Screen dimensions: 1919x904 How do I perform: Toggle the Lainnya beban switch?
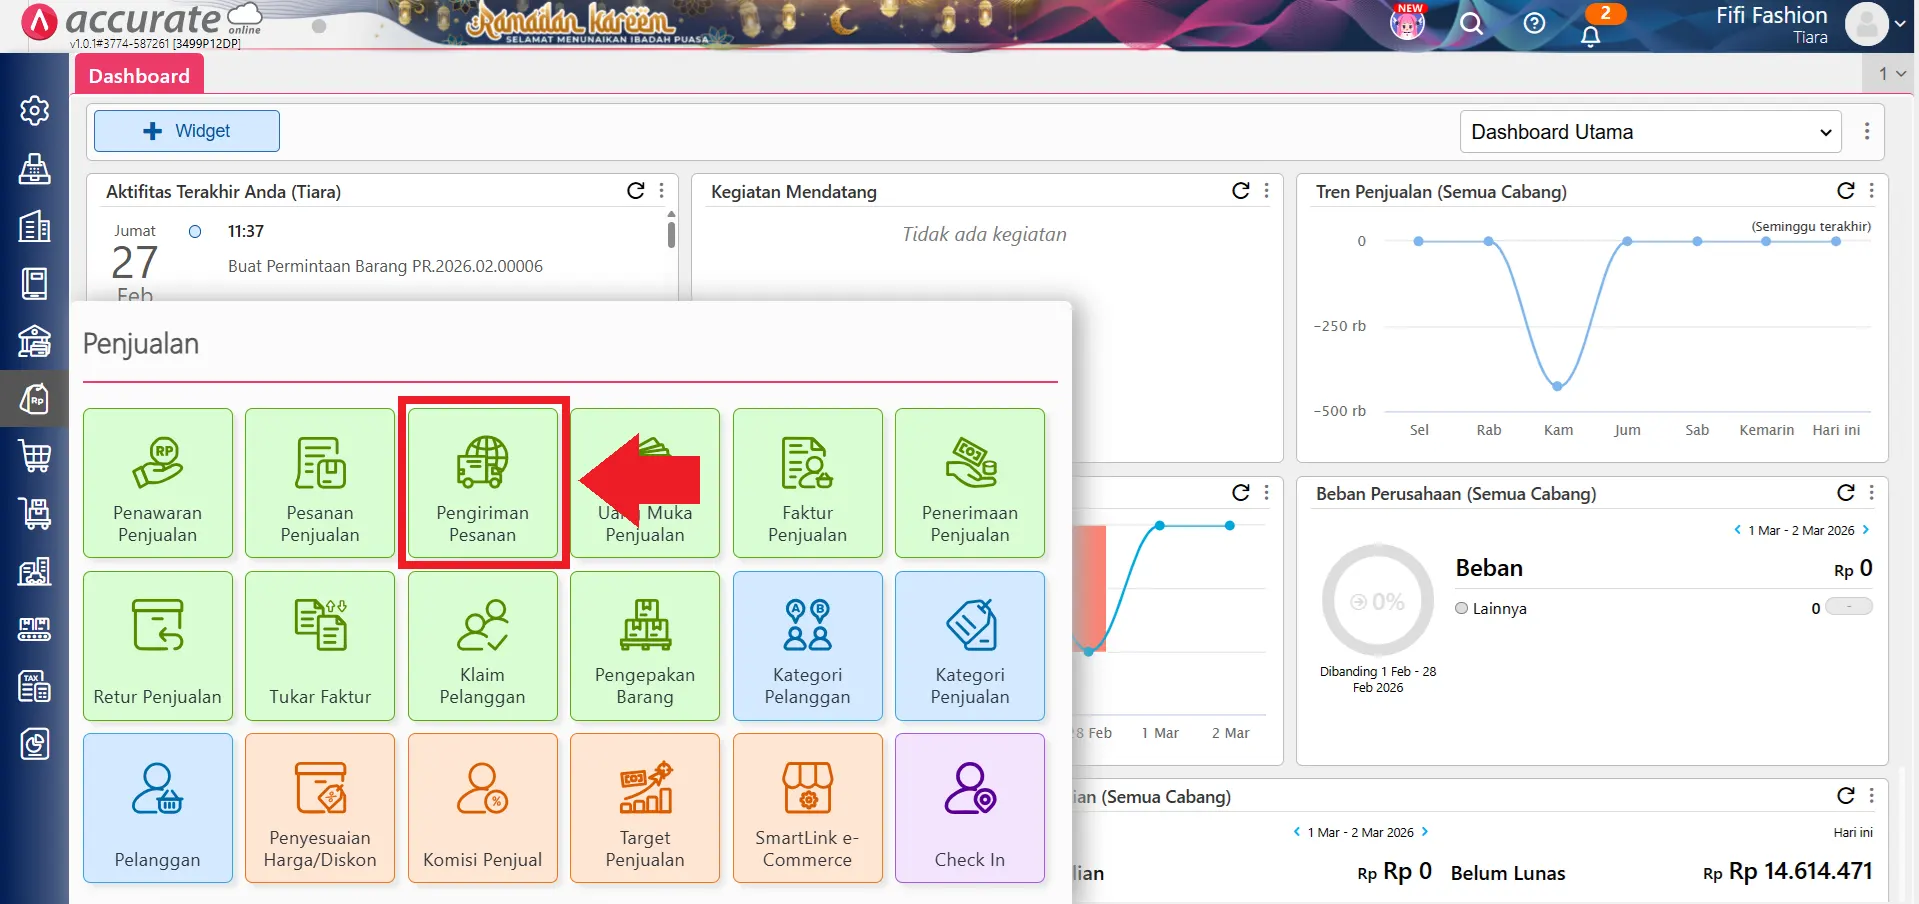[x=1848, y=607]
